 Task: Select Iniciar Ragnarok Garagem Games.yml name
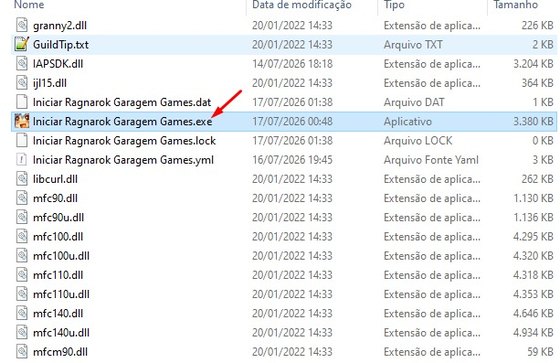123,160
